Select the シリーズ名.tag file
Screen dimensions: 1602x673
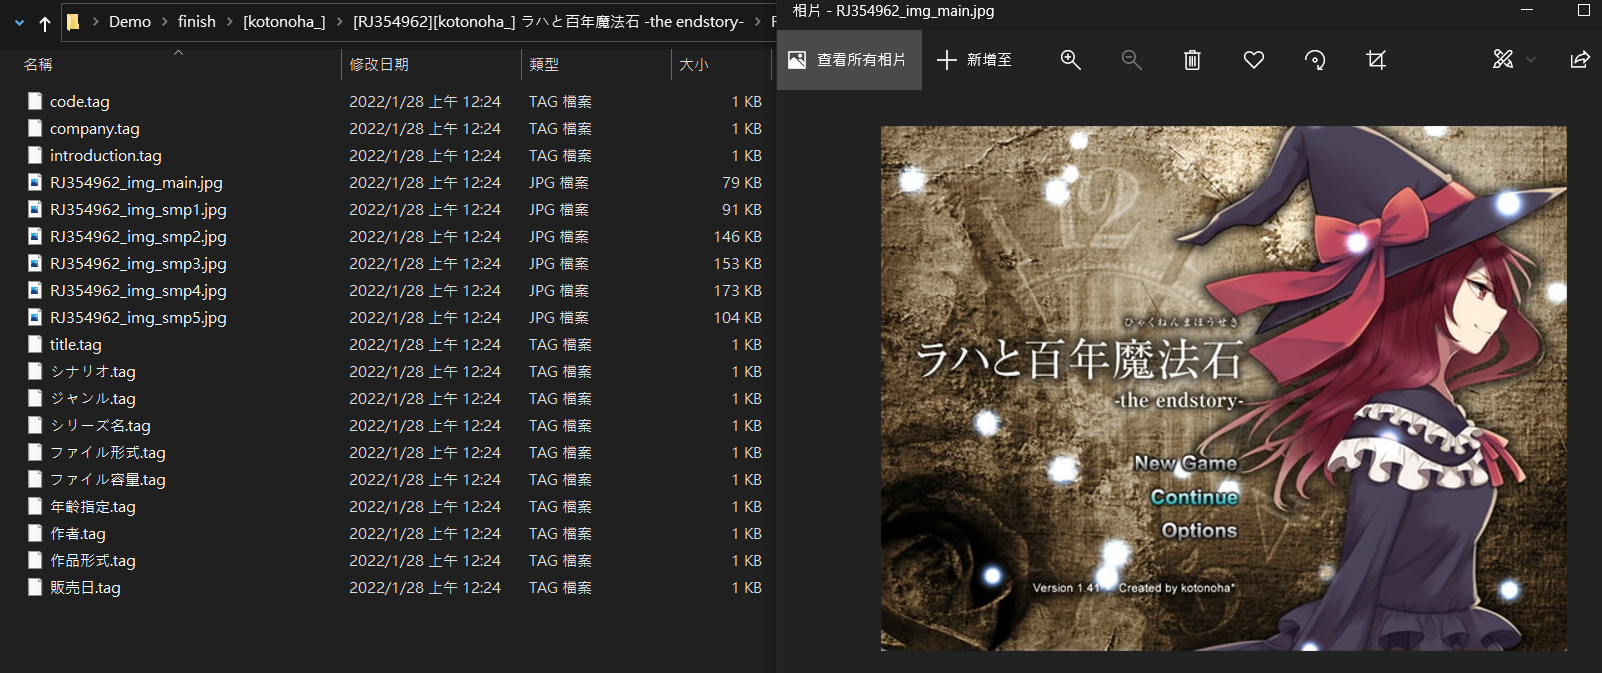(100, 425)
